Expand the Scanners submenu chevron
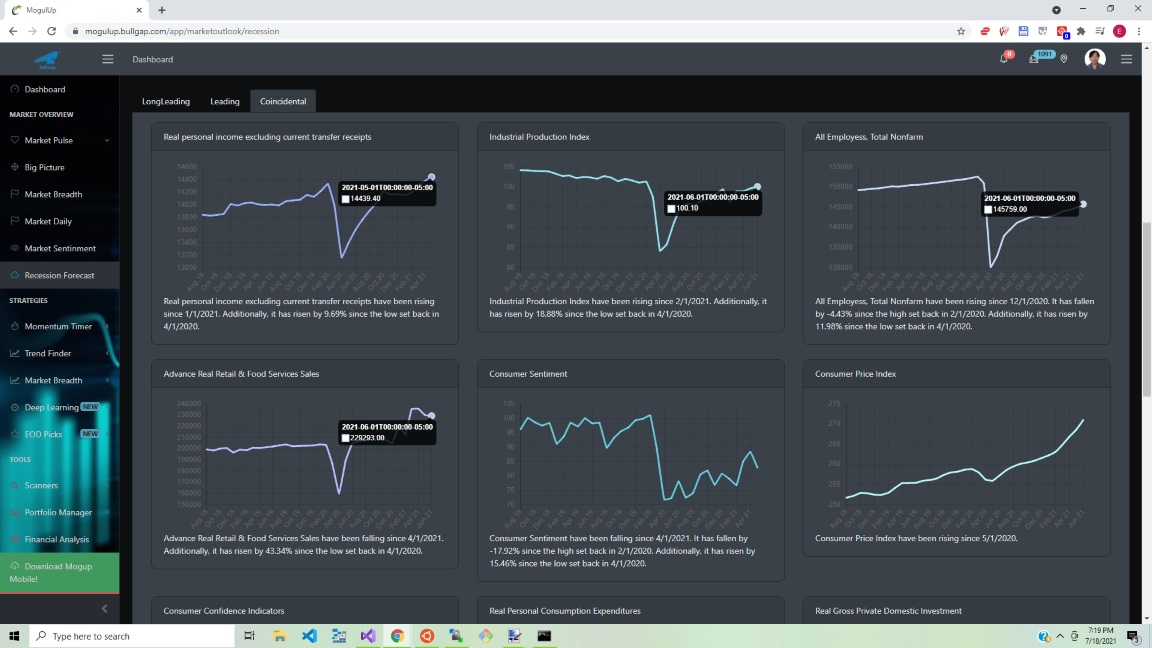Screen dimensions: 1152x648 107,486
